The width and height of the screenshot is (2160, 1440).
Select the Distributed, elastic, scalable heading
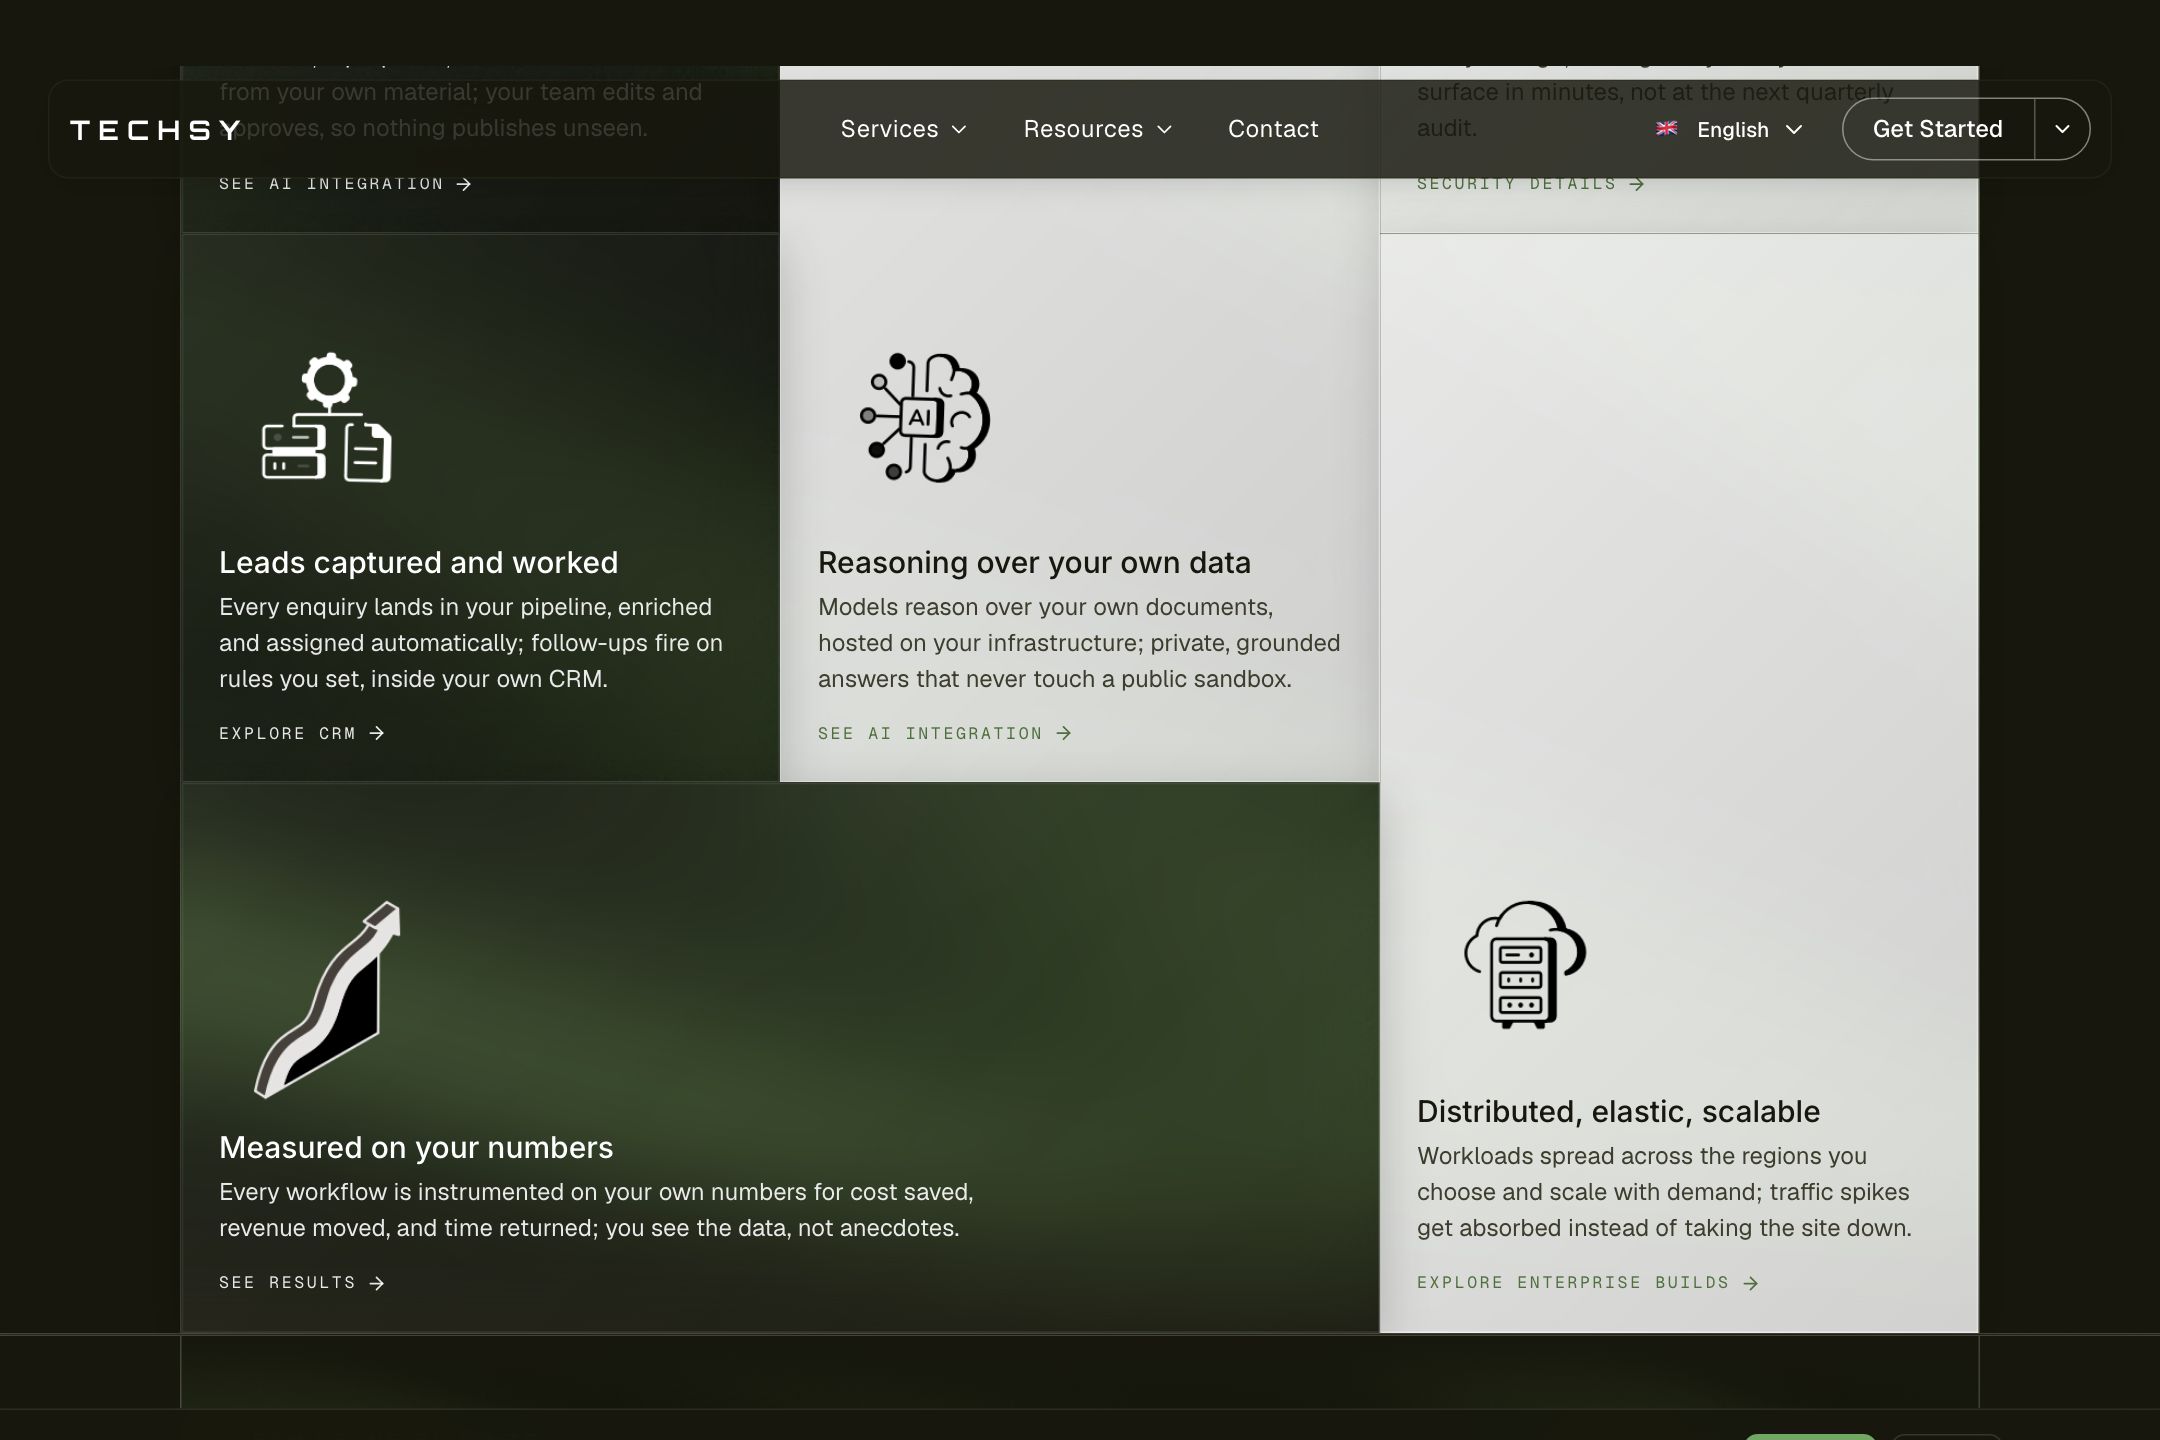pyautogui.click(x=1618, y=1111)
